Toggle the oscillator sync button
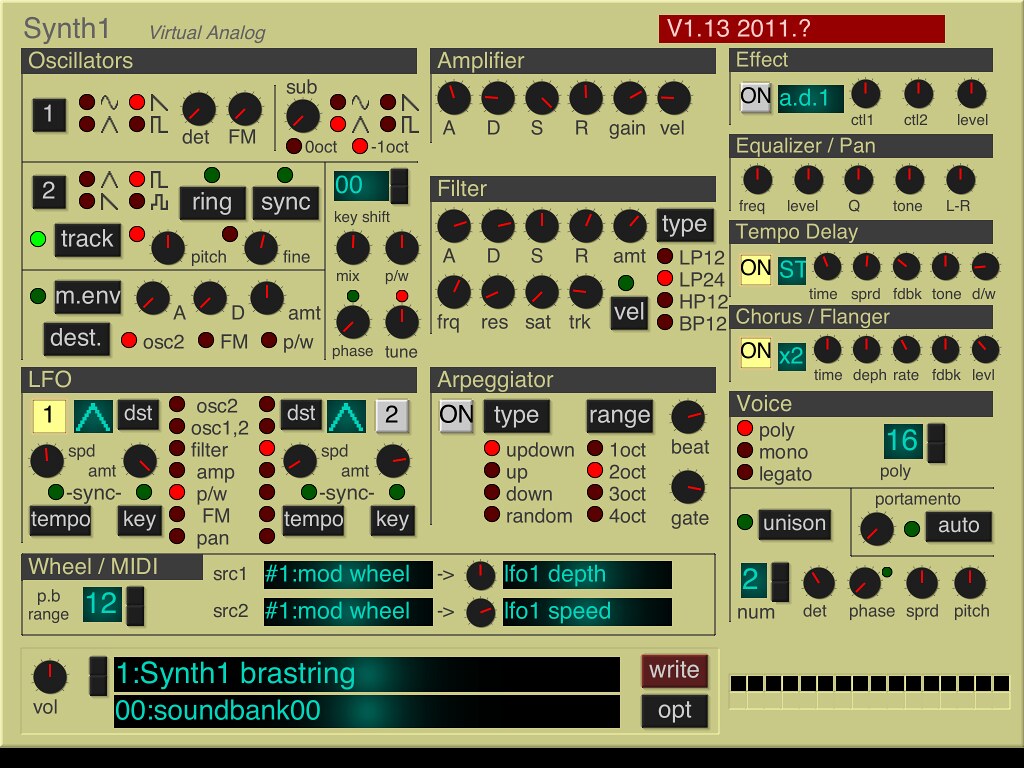 click(285, 202)
